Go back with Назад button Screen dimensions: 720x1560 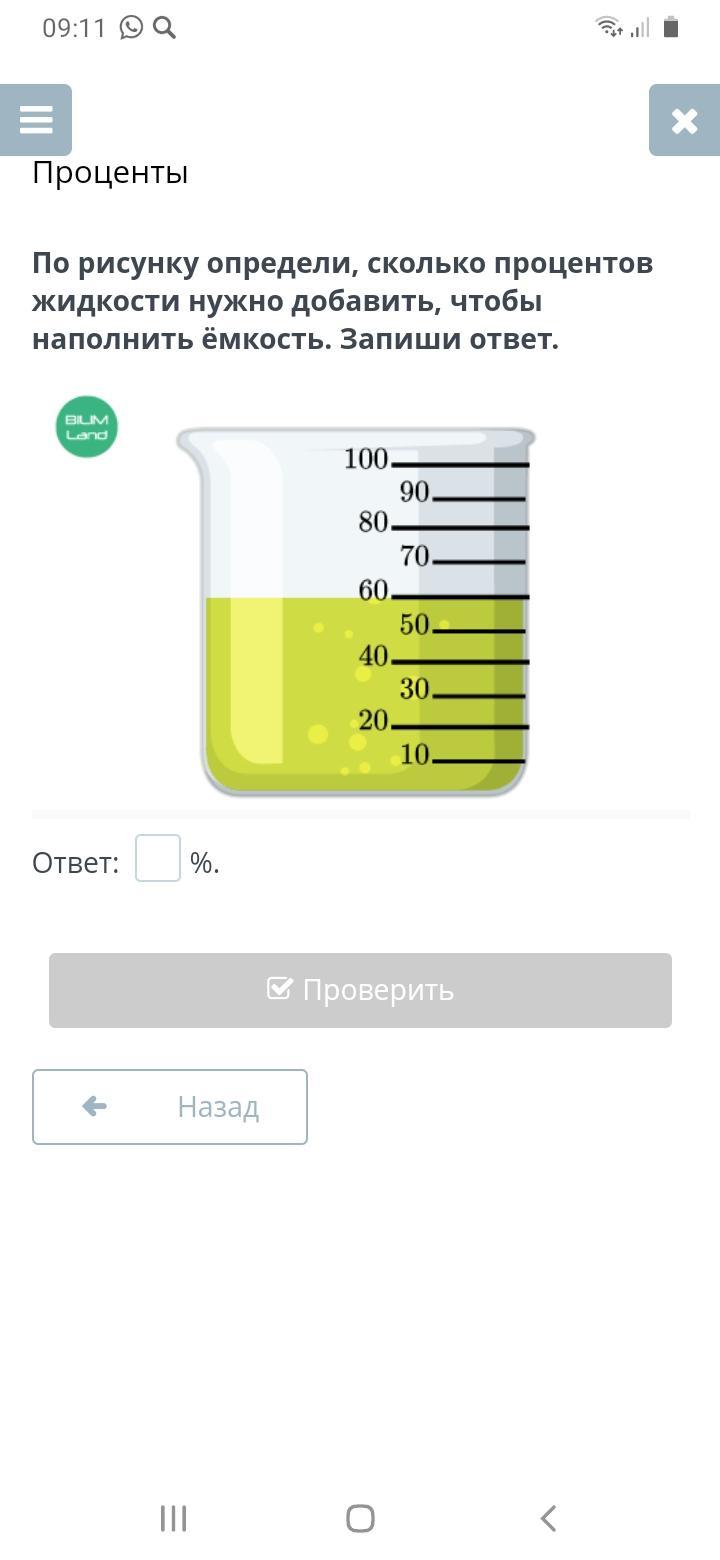click(x=170, y=1106)
